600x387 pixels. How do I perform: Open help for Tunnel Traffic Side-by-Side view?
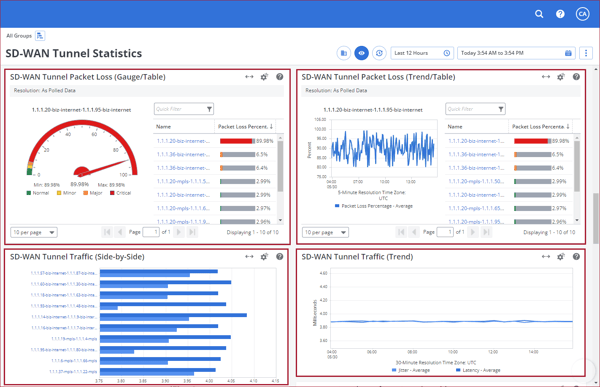pos(280,256)
